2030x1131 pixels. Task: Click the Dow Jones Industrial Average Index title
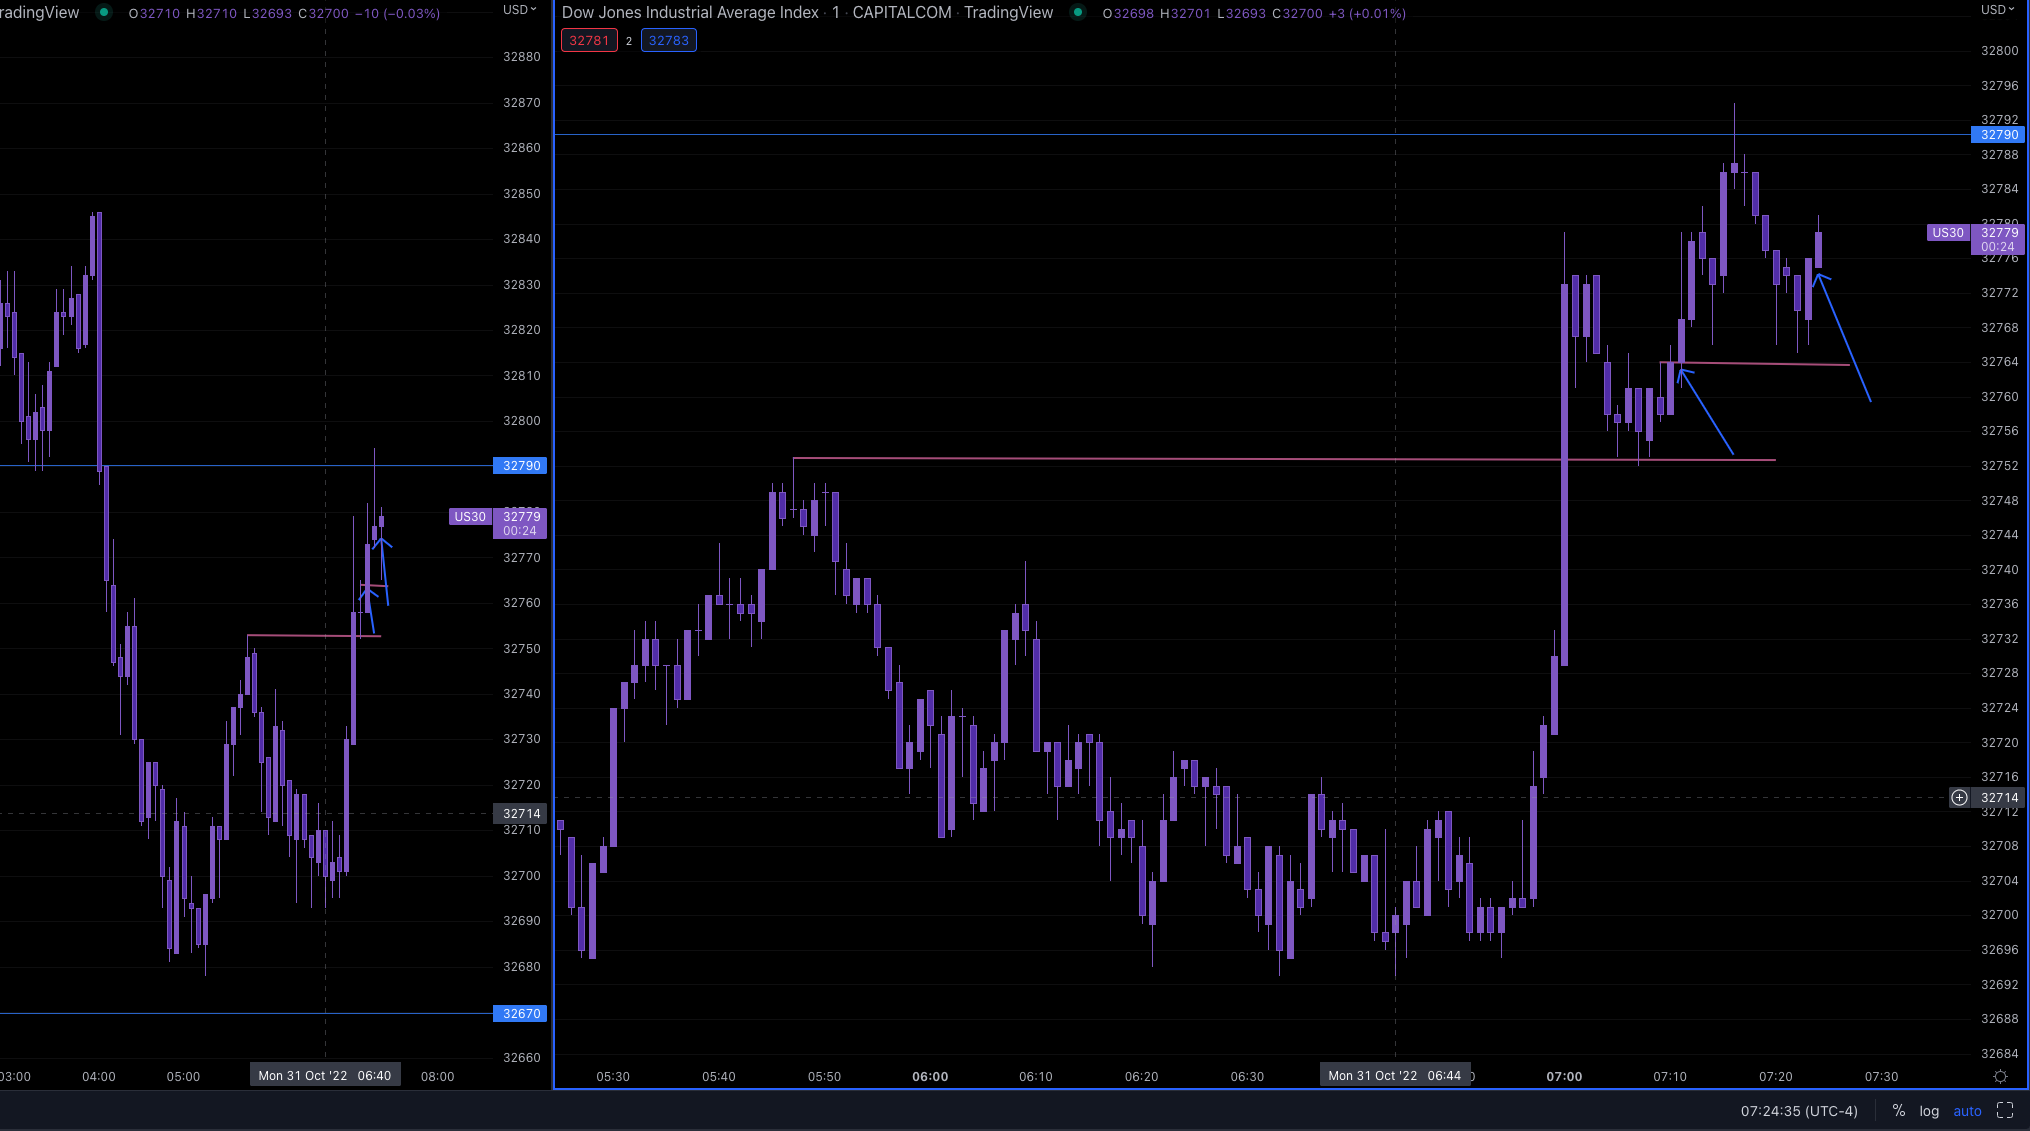pyautogui.click(x=690, y=13)
